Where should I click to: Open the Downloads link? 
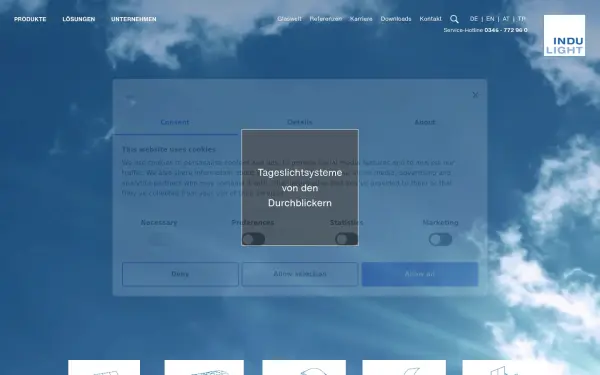click(x=396, y=19)
